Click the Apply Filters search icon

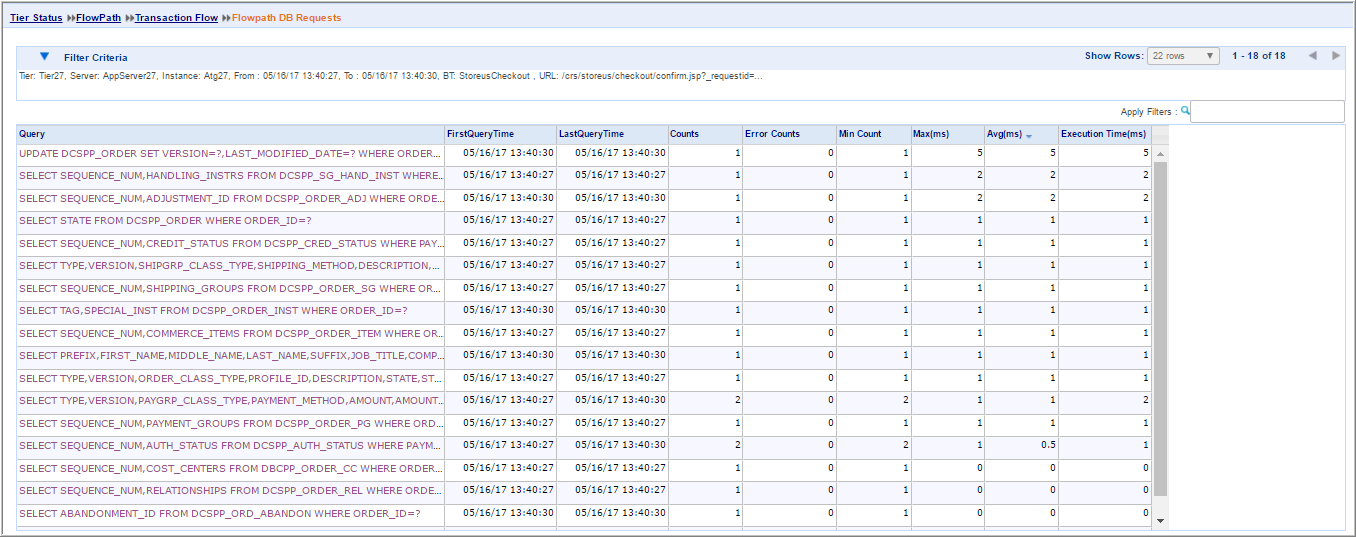pos(1186,111)
